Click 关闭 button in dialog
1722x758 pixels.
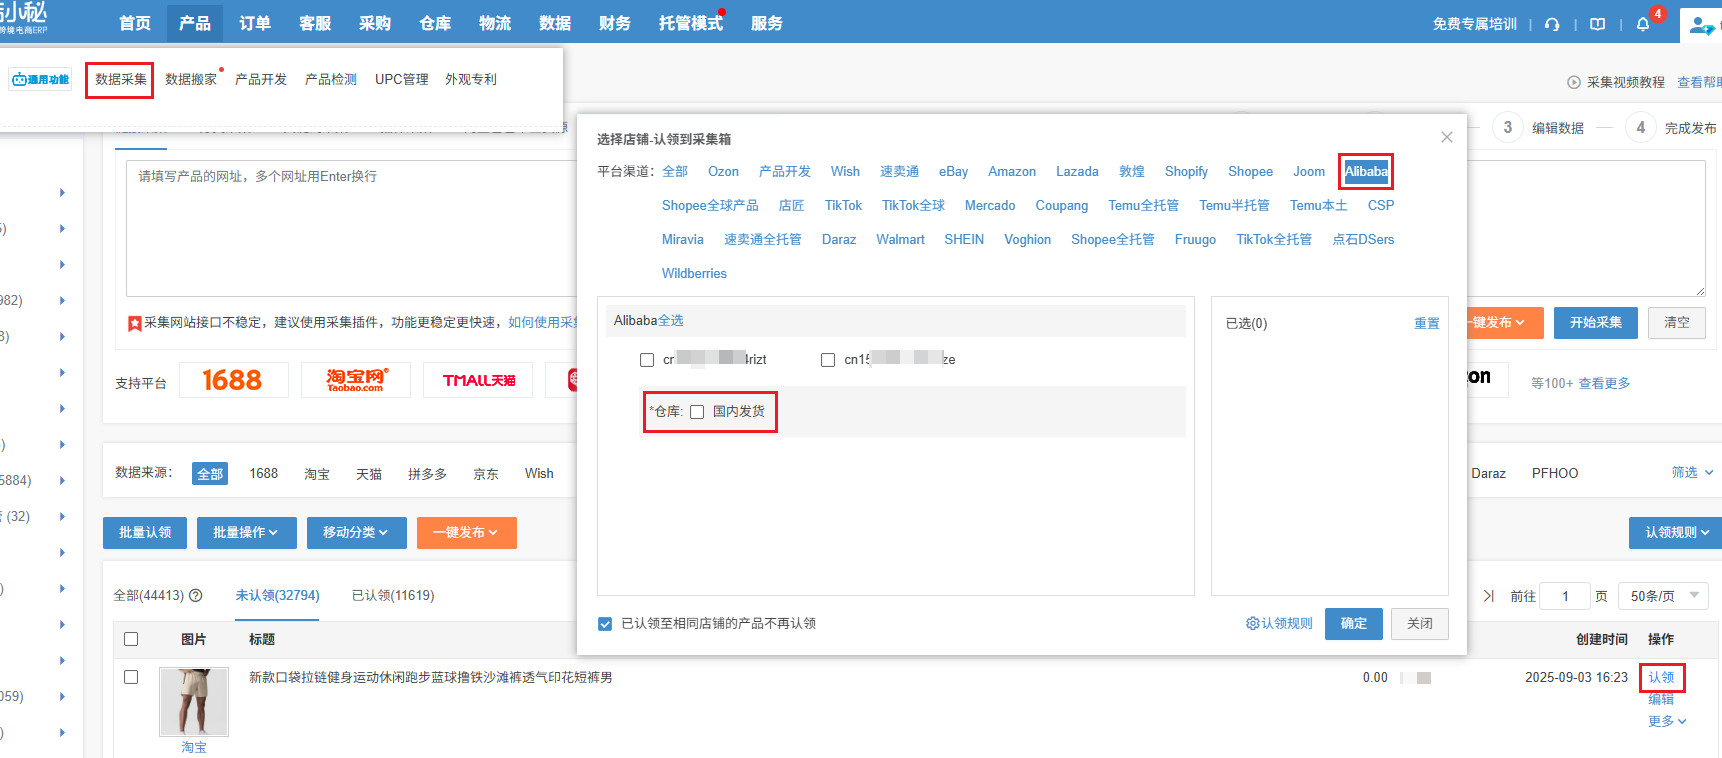point(1420,624)
